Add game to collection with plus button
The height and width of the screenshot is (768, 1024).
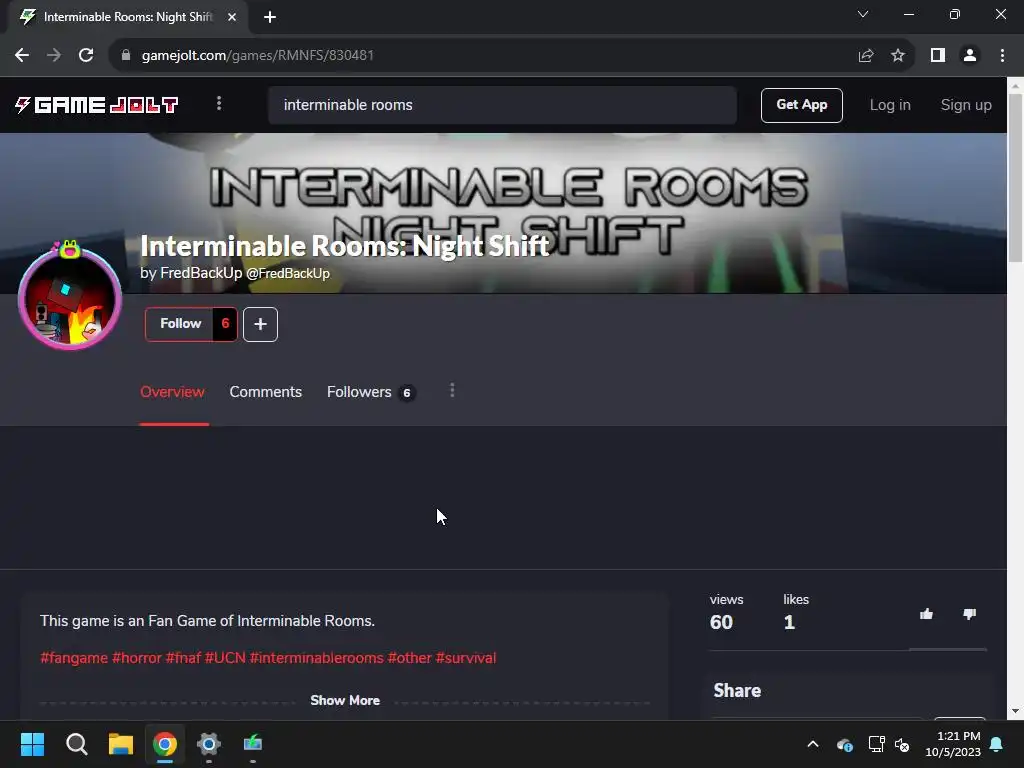point(260,324)
